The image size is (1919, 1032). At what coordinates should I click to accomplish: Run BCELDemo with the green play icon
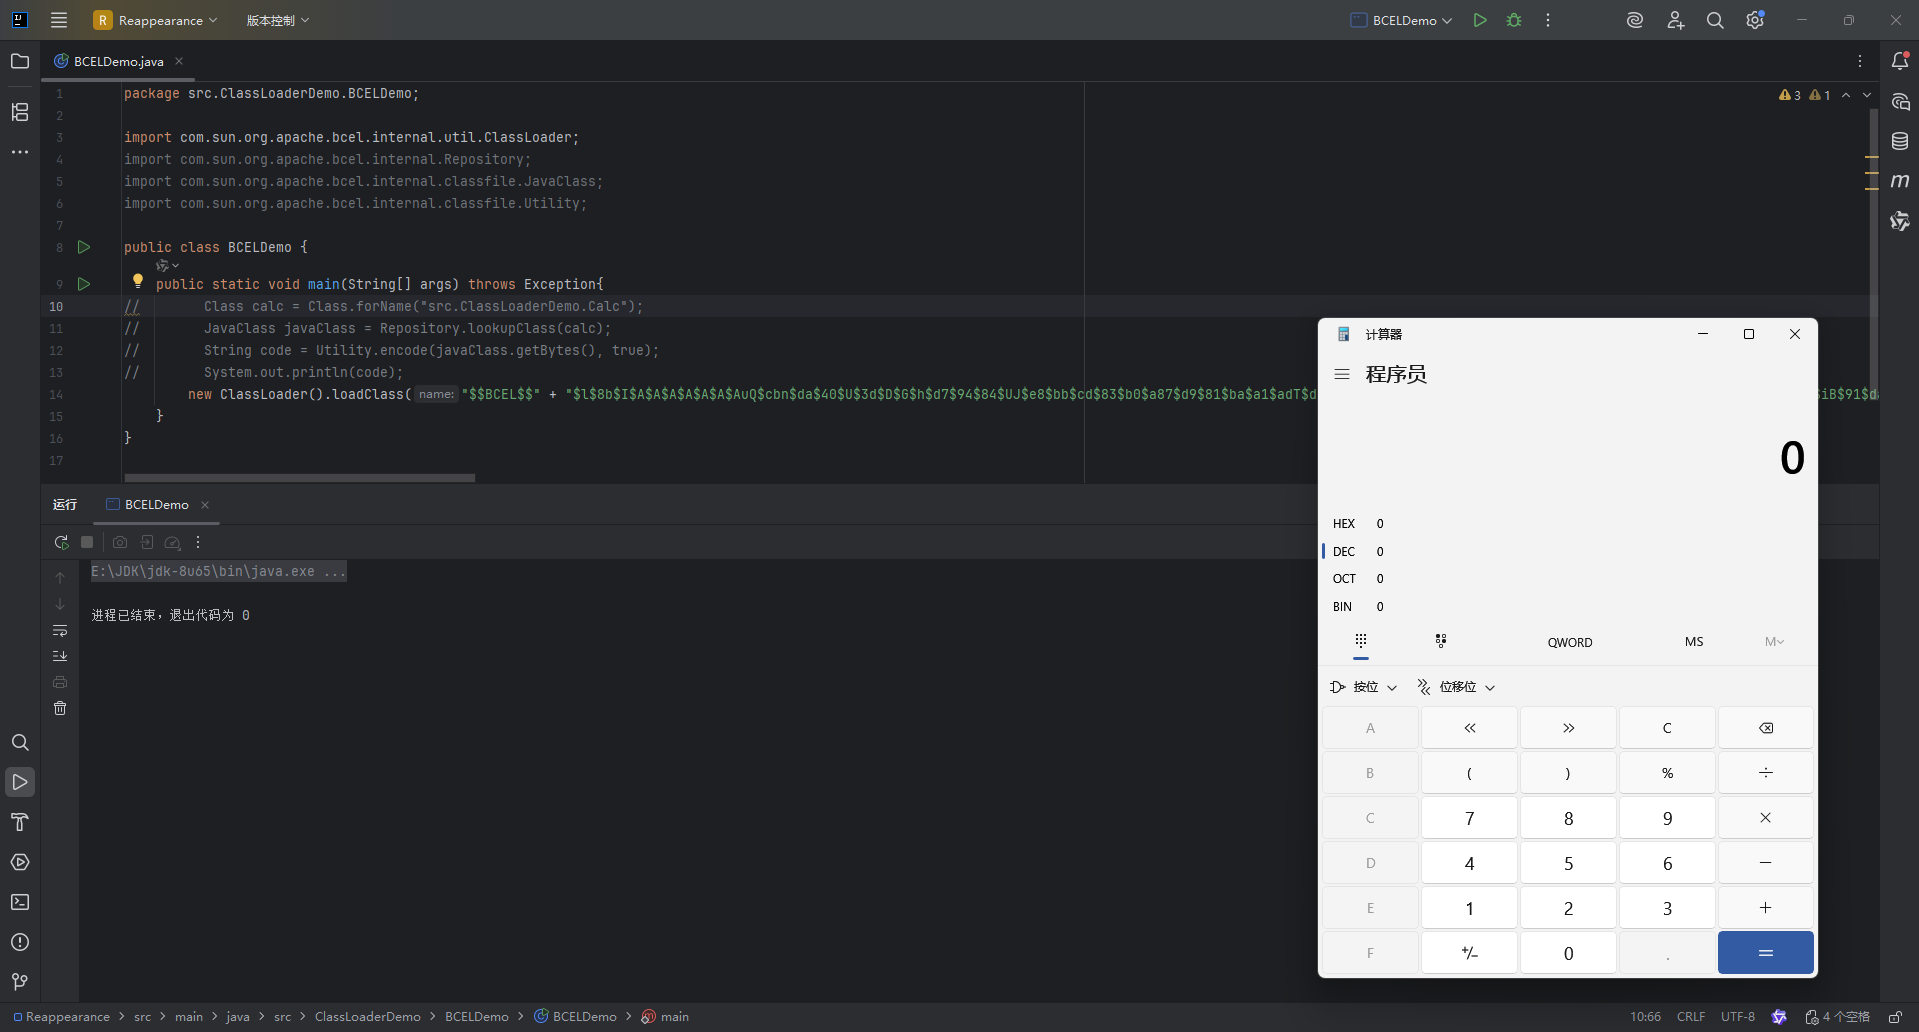pyautogui.click(x=1480, y=20)
